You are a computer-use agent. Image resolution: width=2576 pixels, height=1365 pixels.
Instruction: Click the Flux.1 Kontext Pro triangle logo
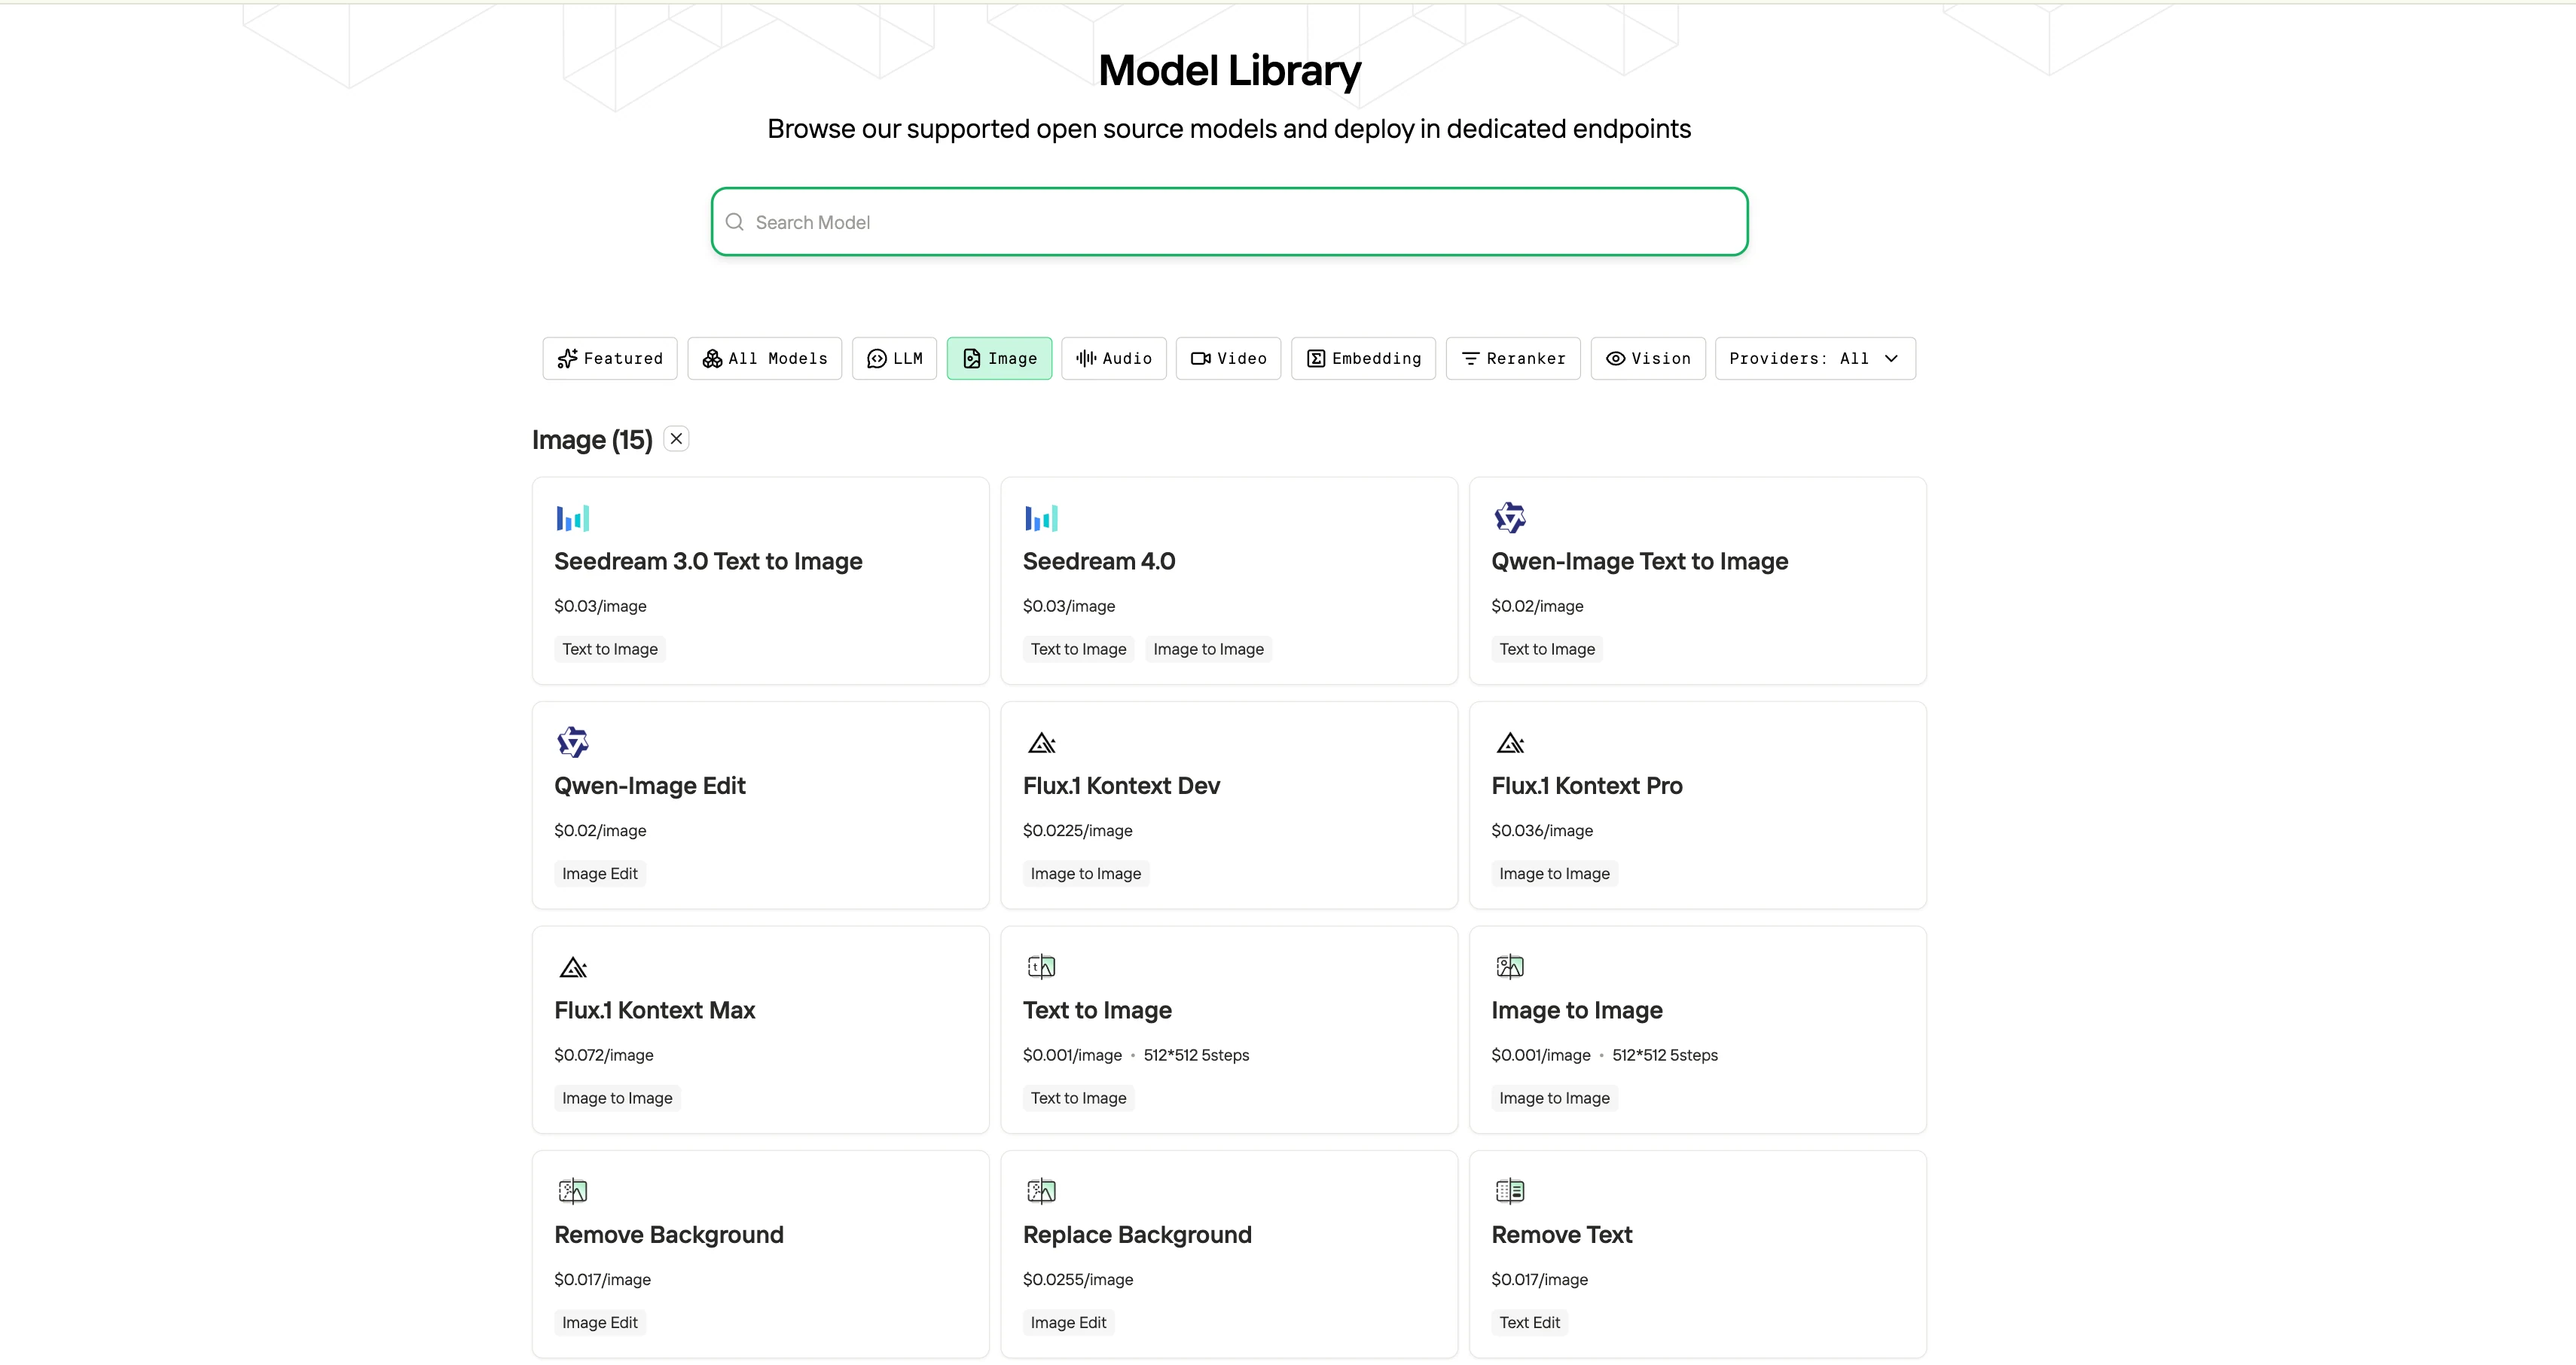pyautogui.click(x=1510, y=743)
